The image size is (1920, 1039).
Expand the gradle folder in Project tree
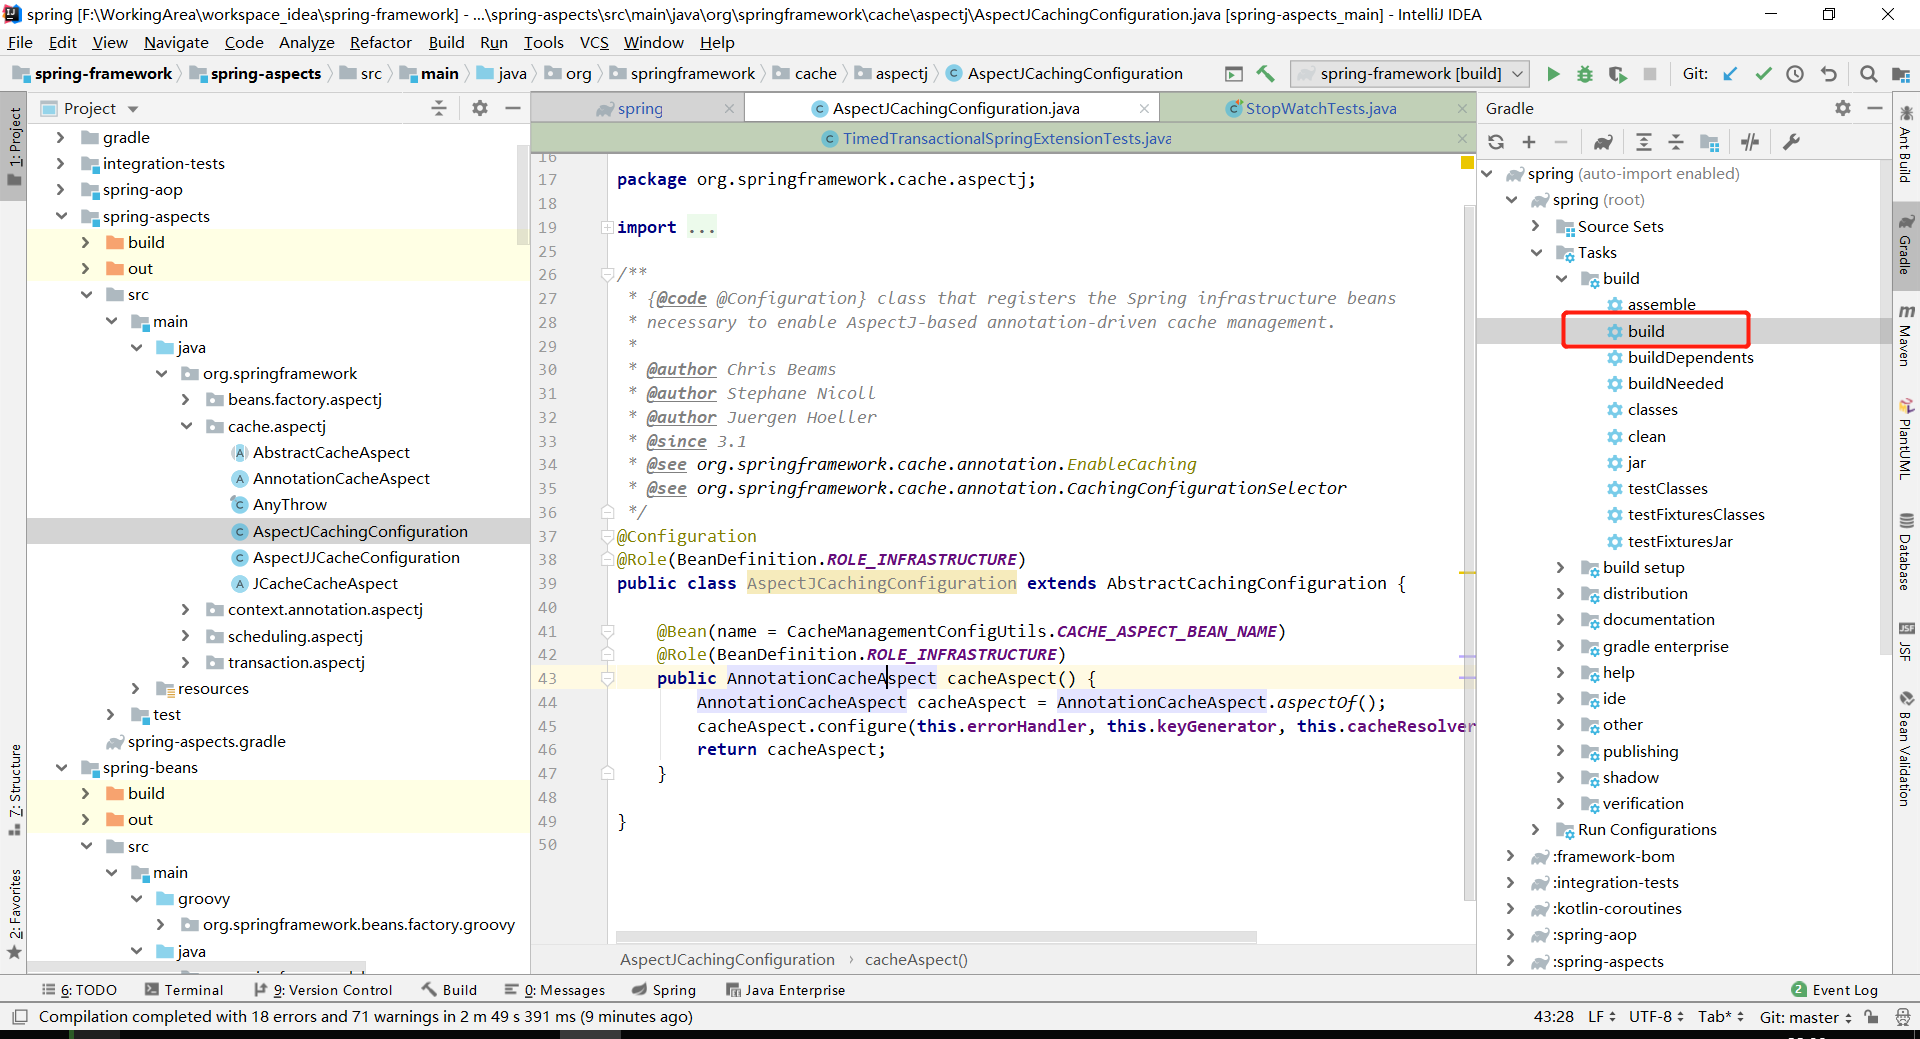pyautogui.click(x=61, y=137)
